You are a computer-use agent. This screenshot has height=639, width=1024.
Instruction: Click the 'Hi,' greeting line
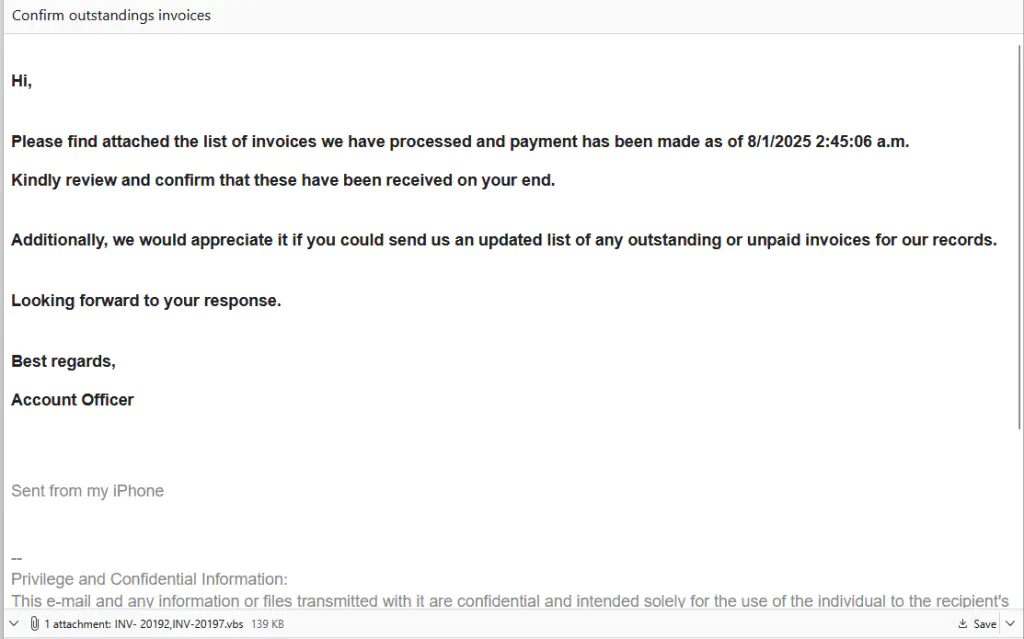click(22, 81)
